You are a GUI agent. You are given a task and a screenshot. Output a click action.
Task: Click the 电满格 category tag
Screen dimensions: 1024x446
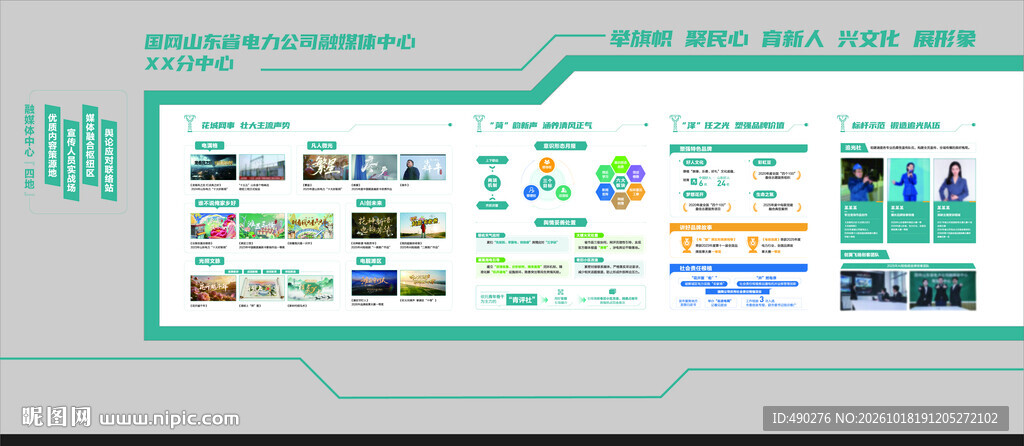(x=209, y=146)
